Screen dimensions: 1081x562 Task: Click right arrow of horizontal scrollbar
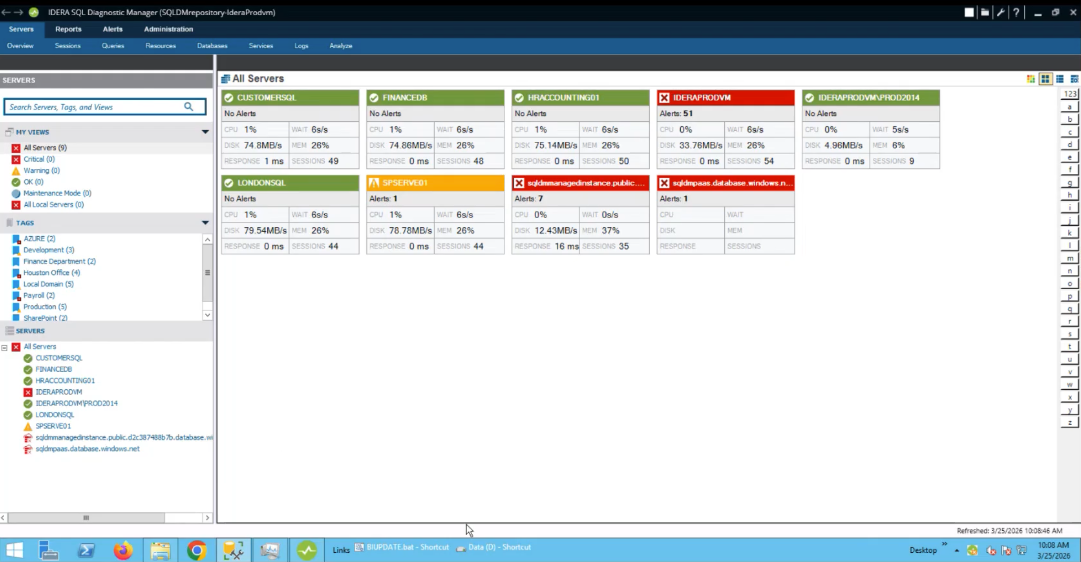pos(207,517)
